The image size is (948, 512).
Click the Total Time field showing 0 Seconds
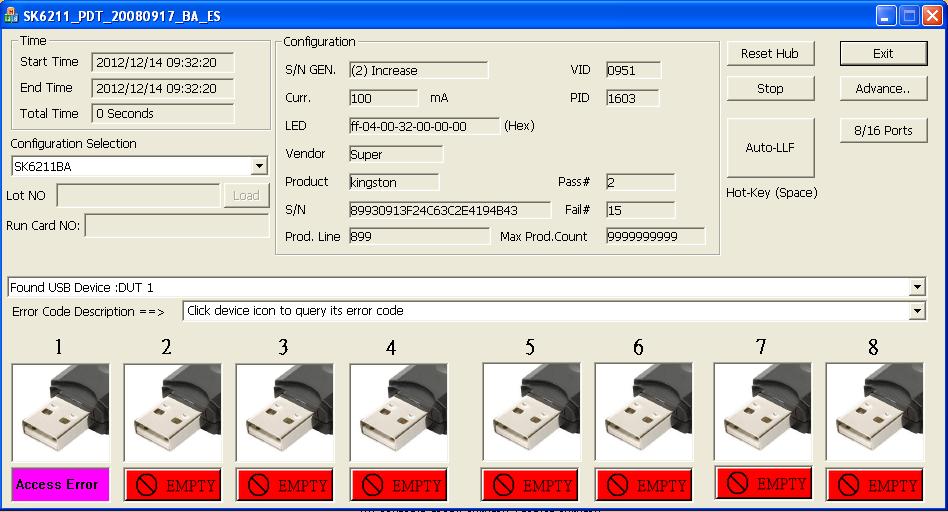(163, 114)
